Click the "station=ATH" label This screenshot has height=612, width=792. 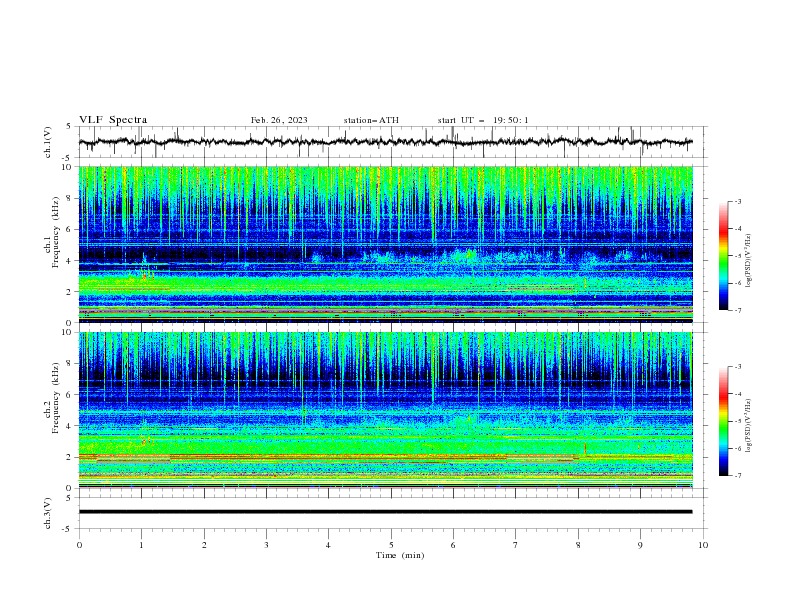pyautogui.click(x=371, y=120)
